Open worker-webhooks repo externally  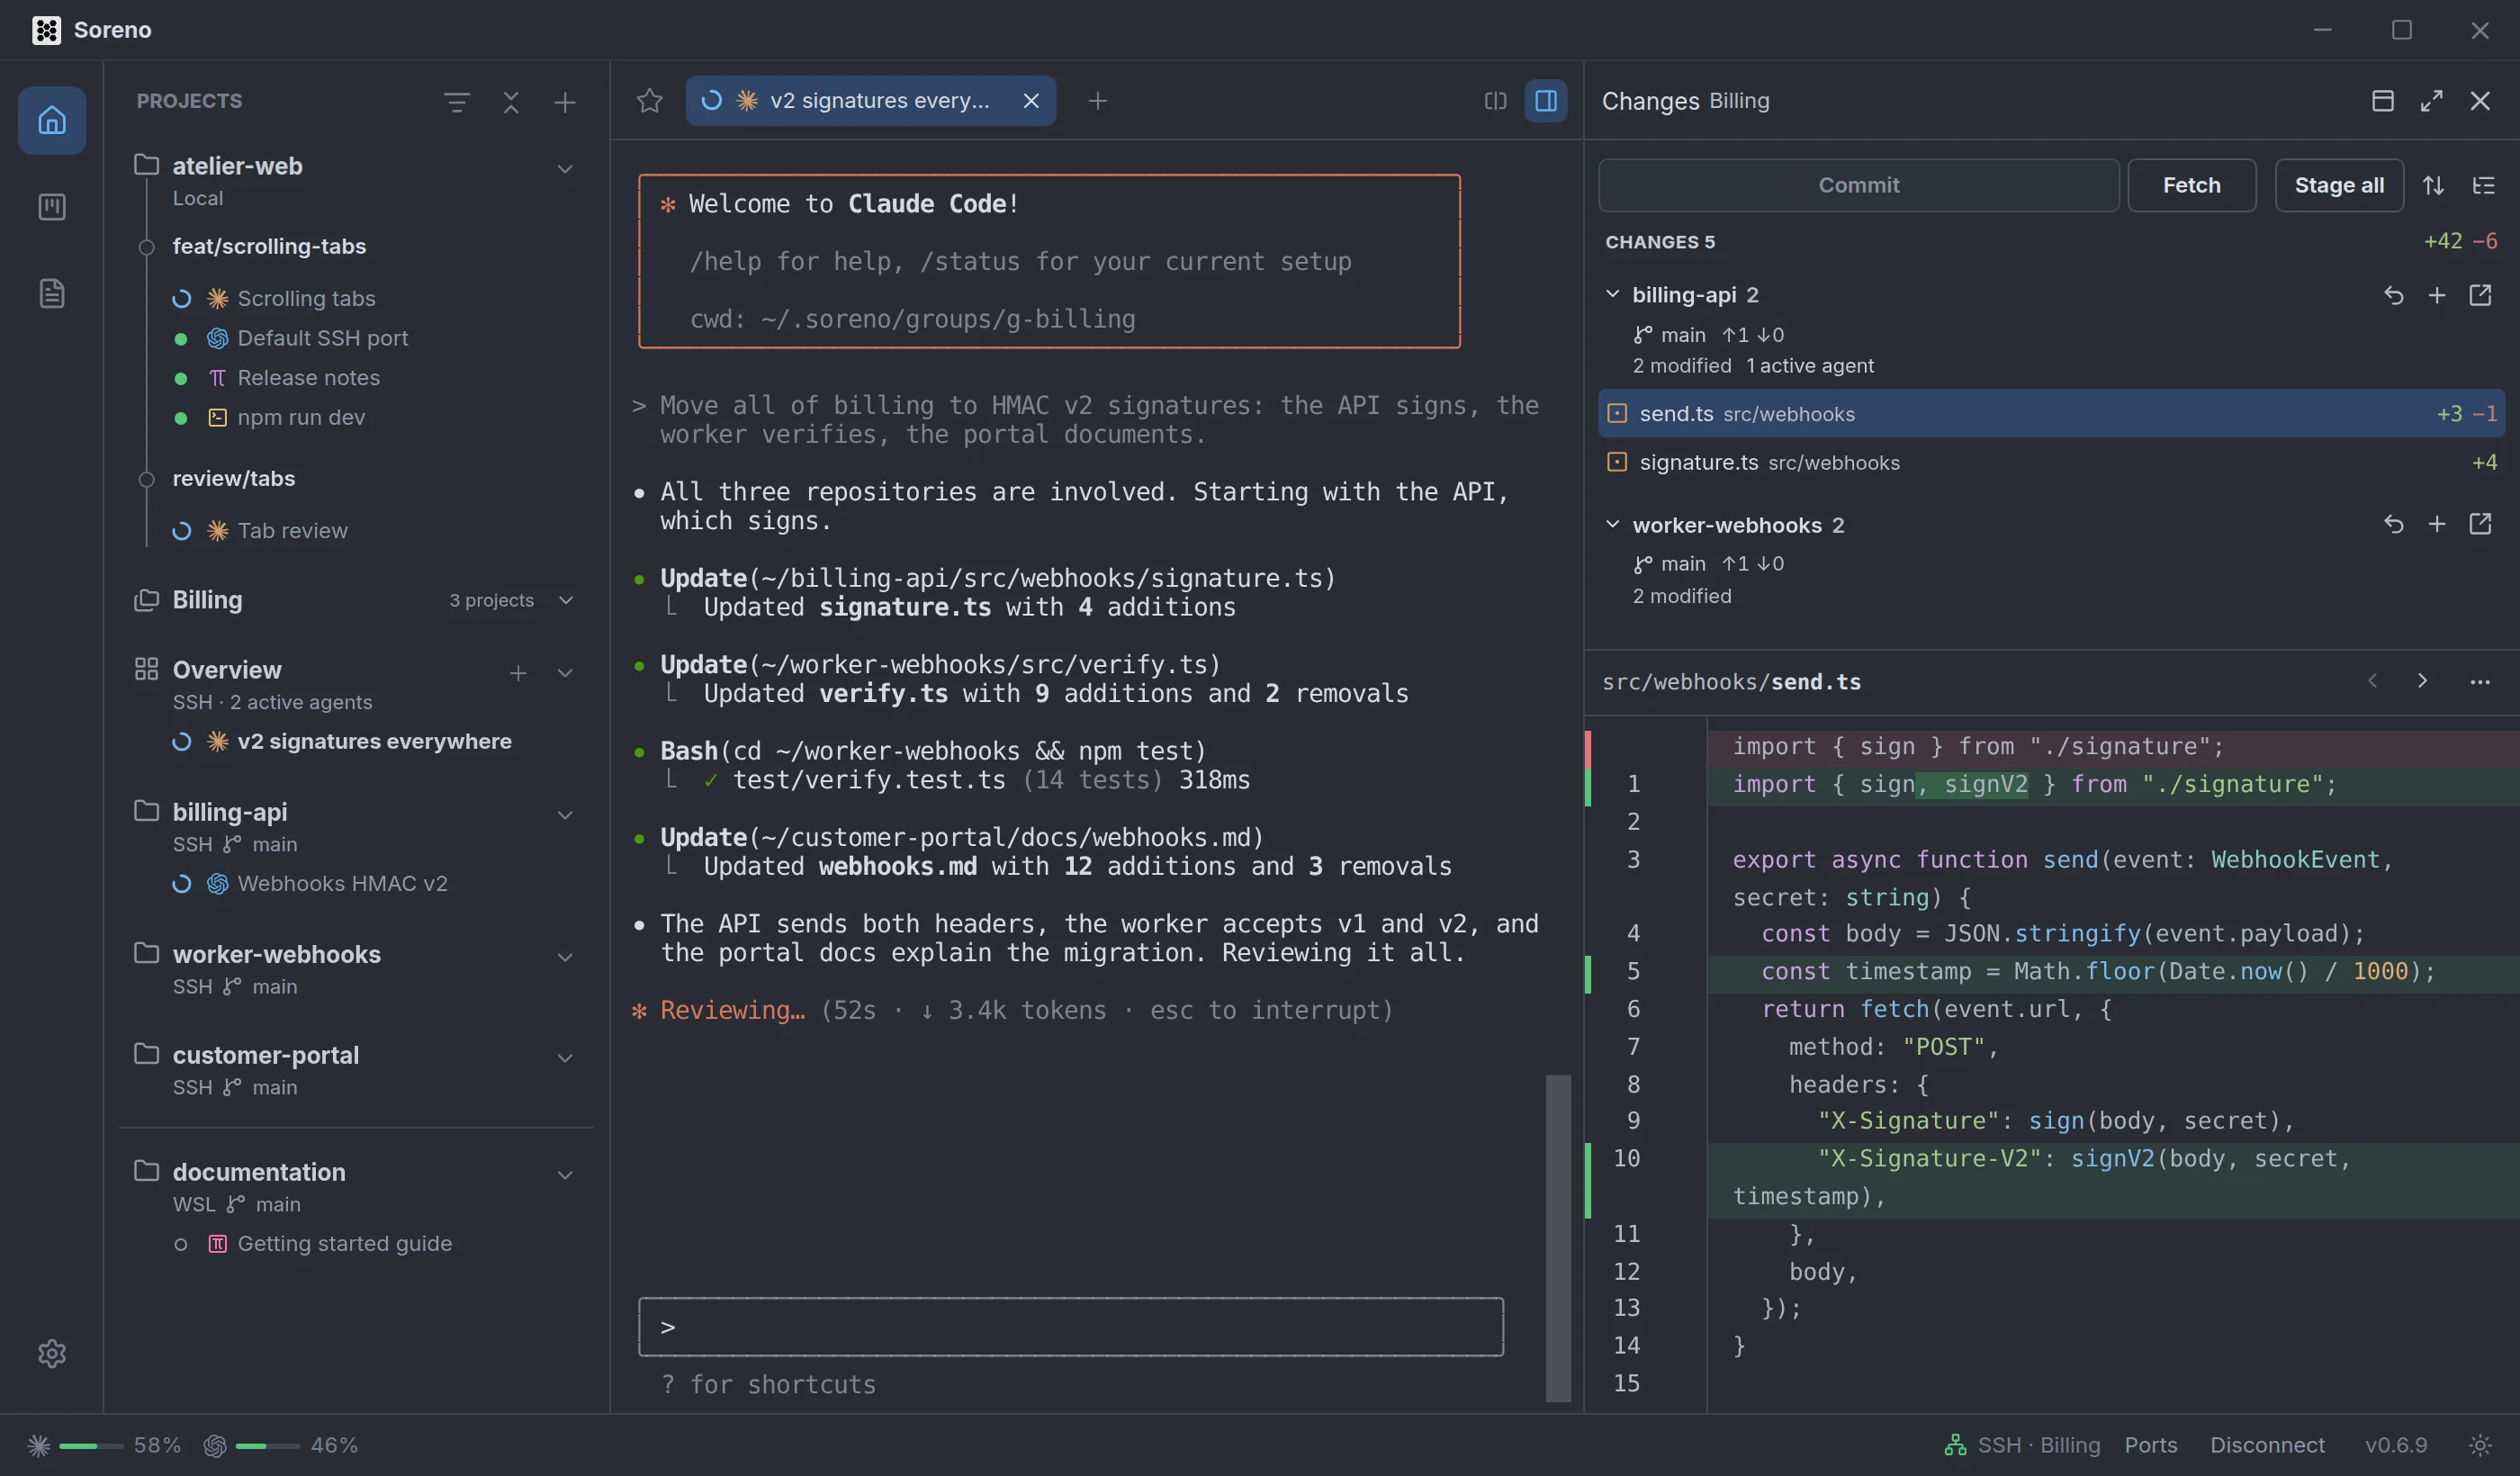click(x=2480, y=524)
